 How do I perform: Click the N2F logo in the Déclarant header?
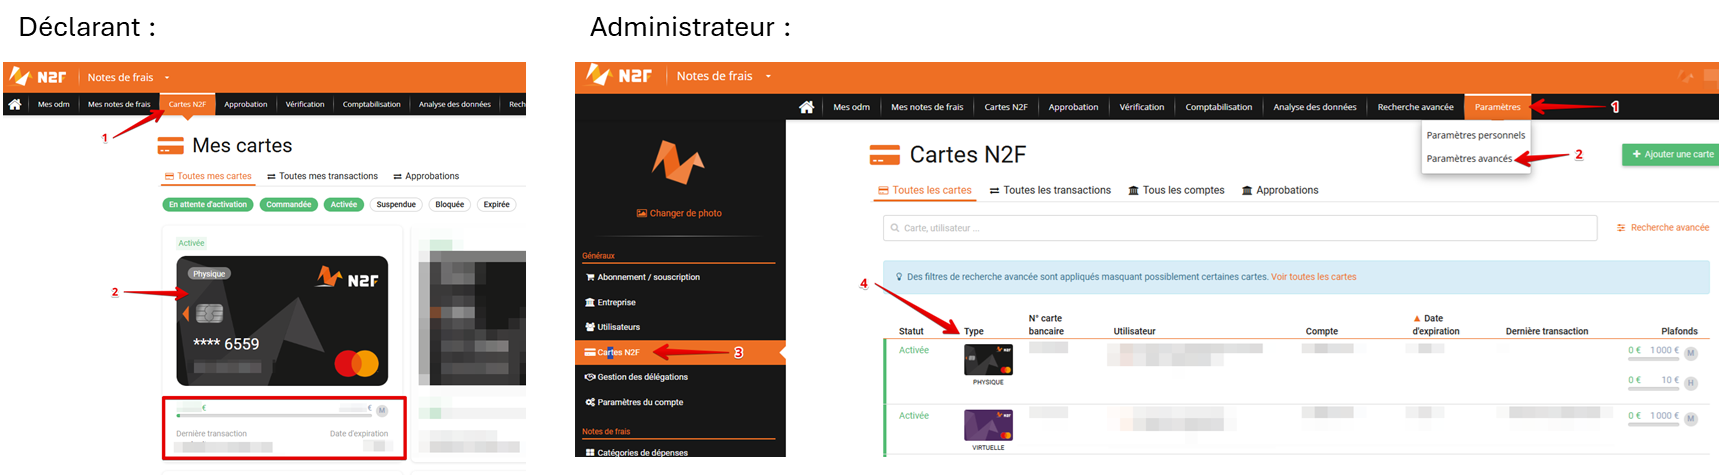click(x=38, y=77)
